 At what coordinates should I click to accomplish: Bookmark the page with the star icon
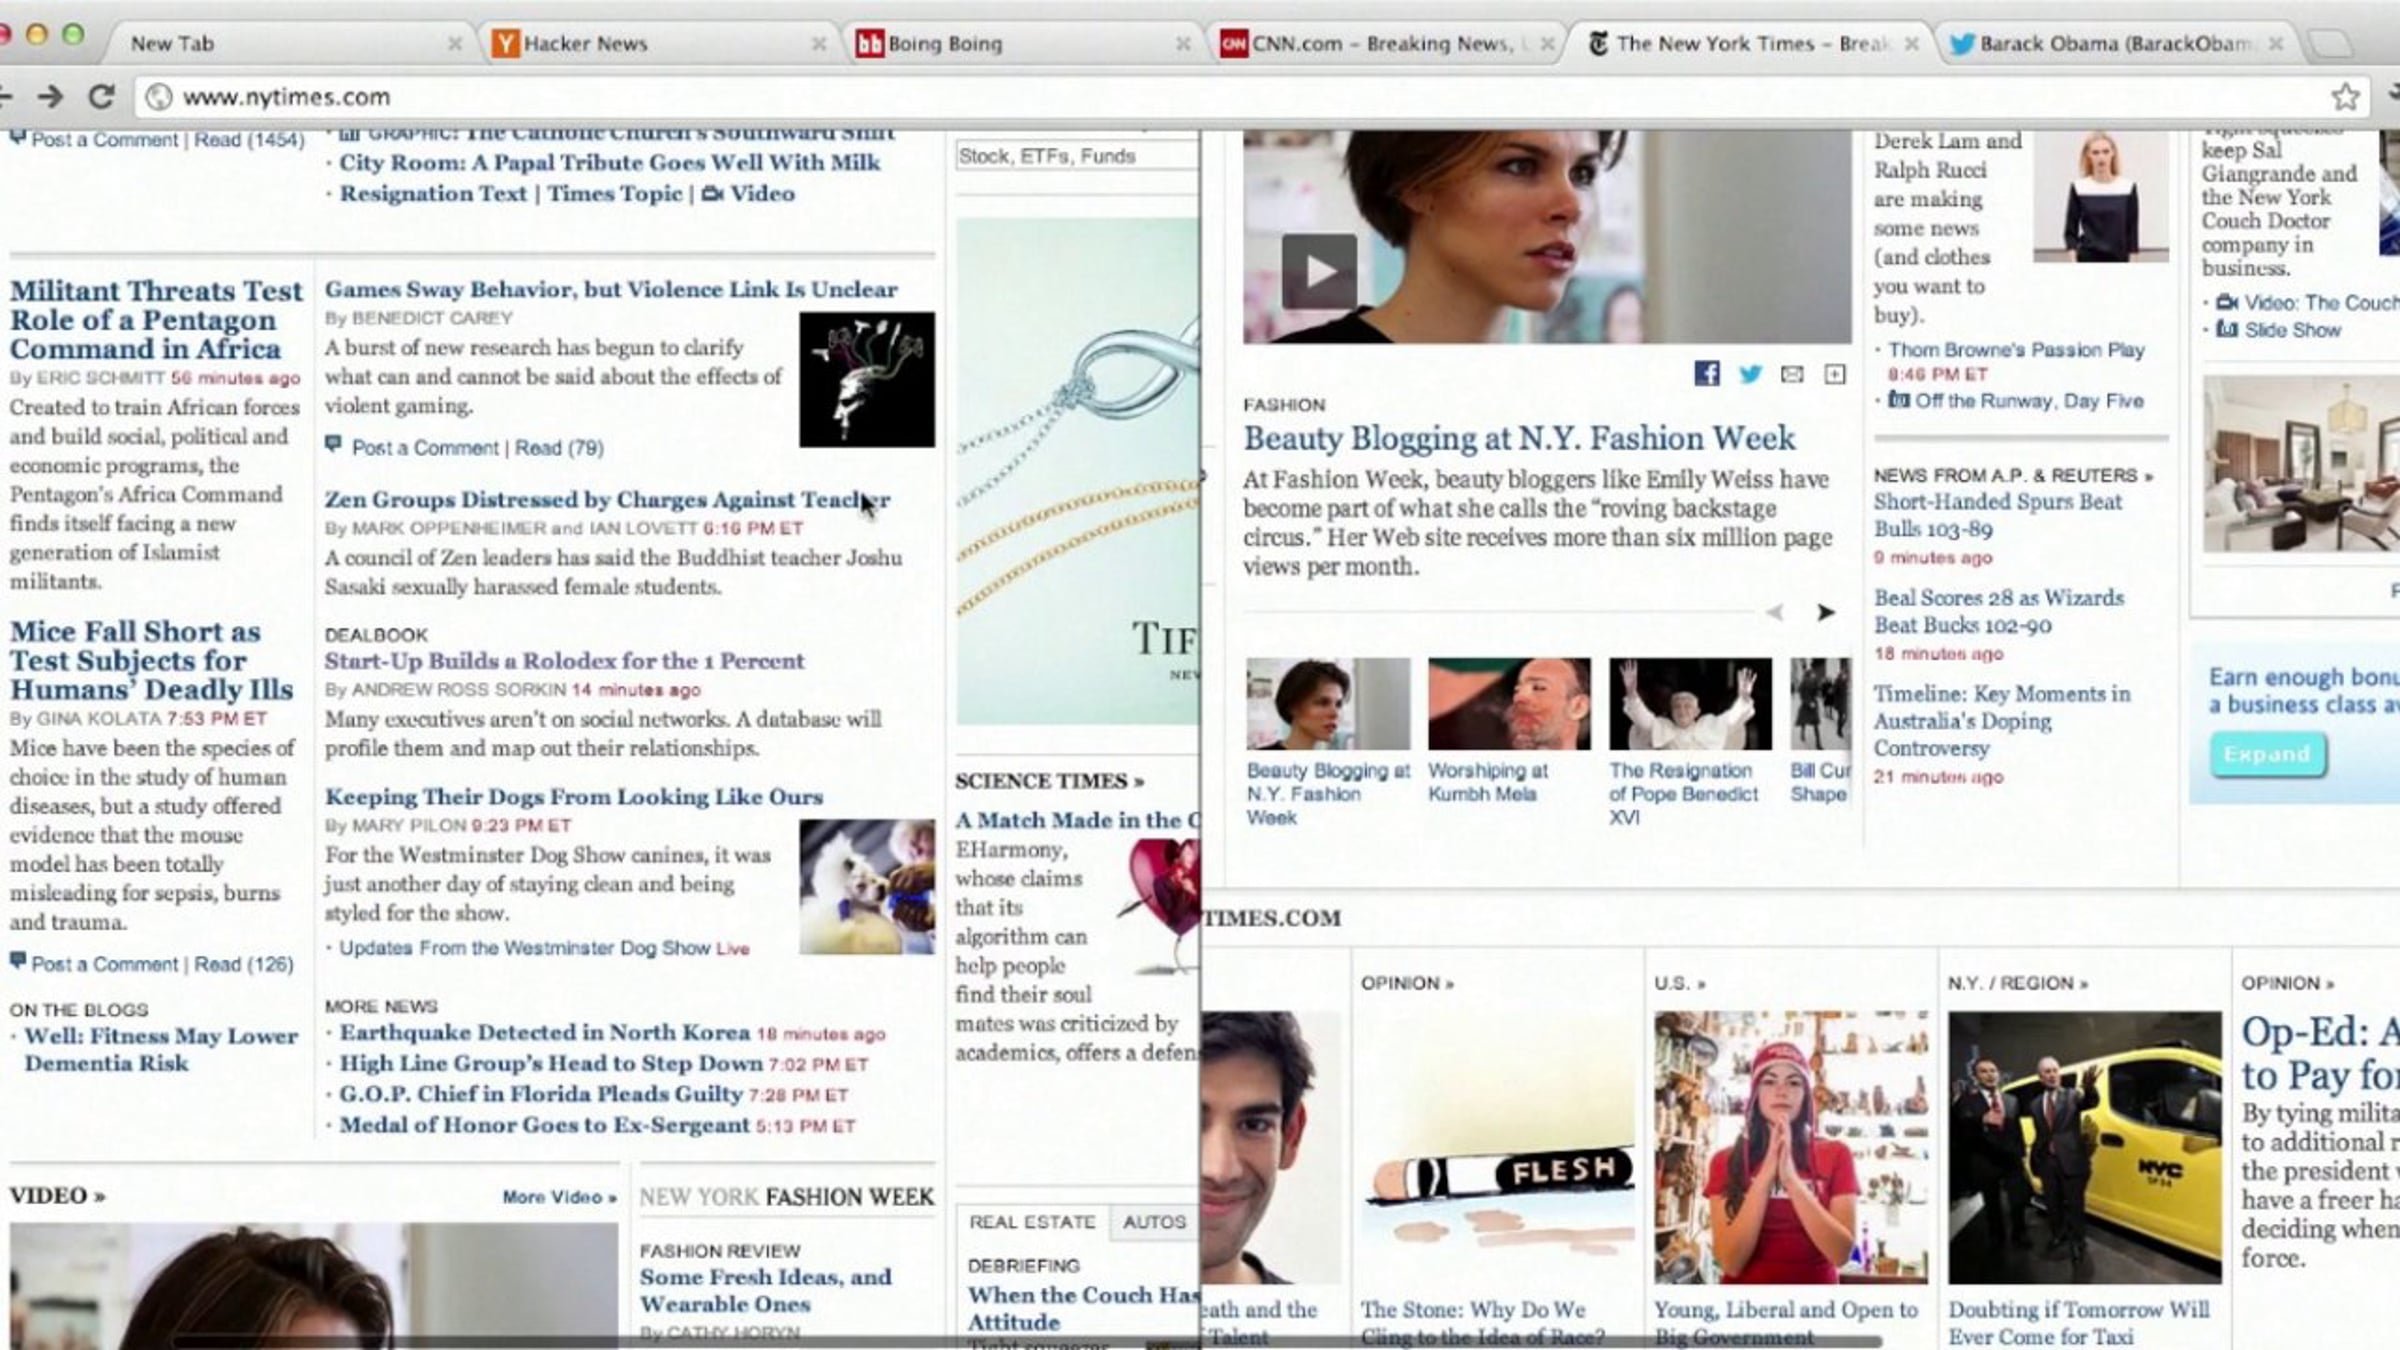[2345, 97]
